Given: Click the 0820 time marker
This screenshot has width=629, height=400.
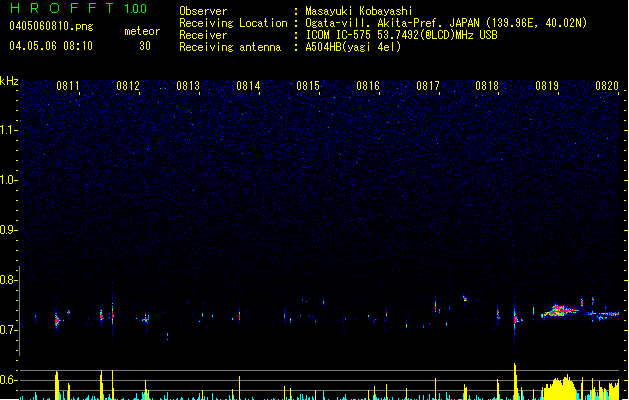Looking at the screenshot, I should coord(607,86).
